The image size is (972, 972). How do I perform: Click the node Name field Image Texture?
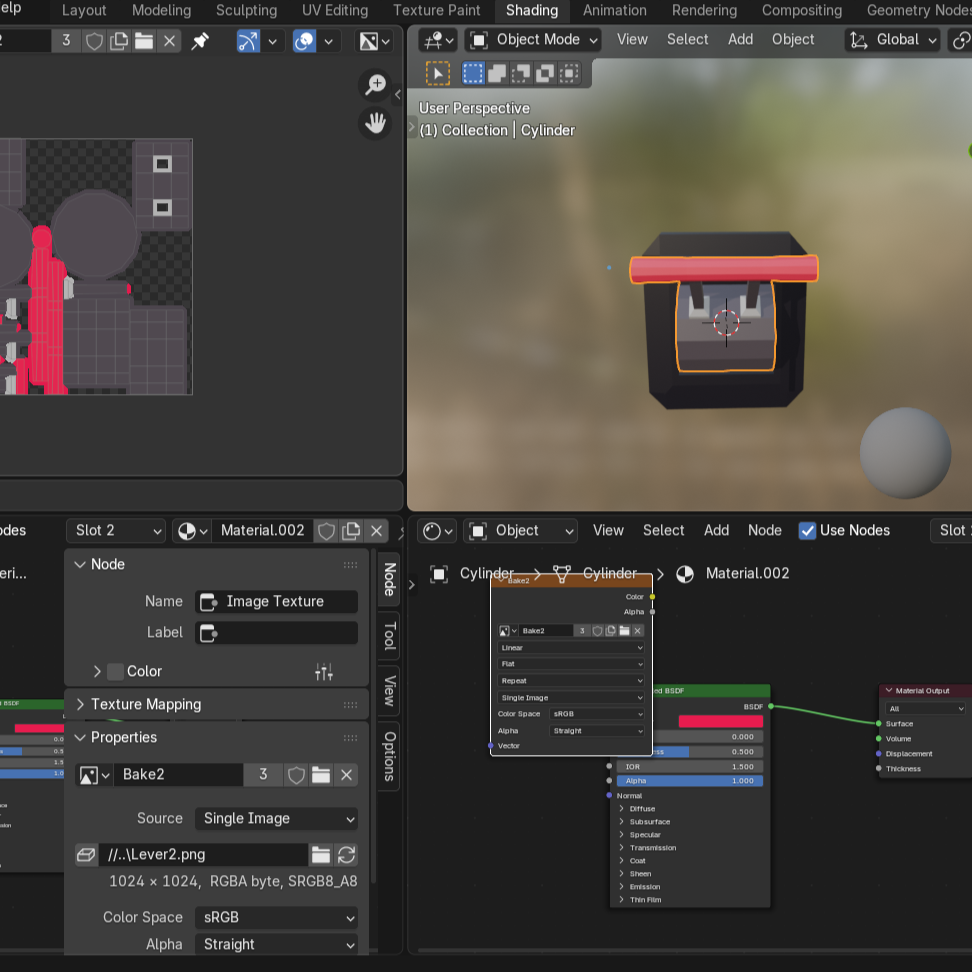point(276,602)
